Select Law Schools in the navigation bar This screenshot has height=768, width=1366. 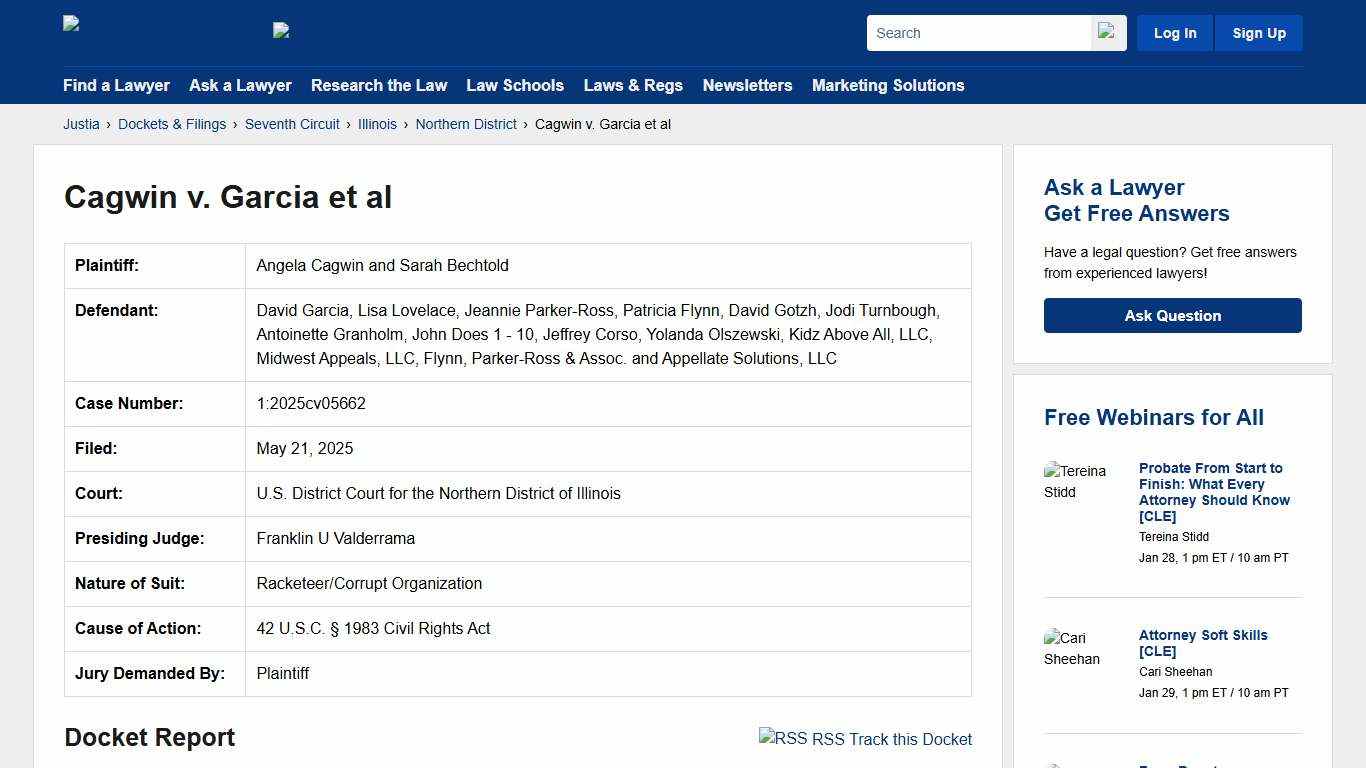515,86
